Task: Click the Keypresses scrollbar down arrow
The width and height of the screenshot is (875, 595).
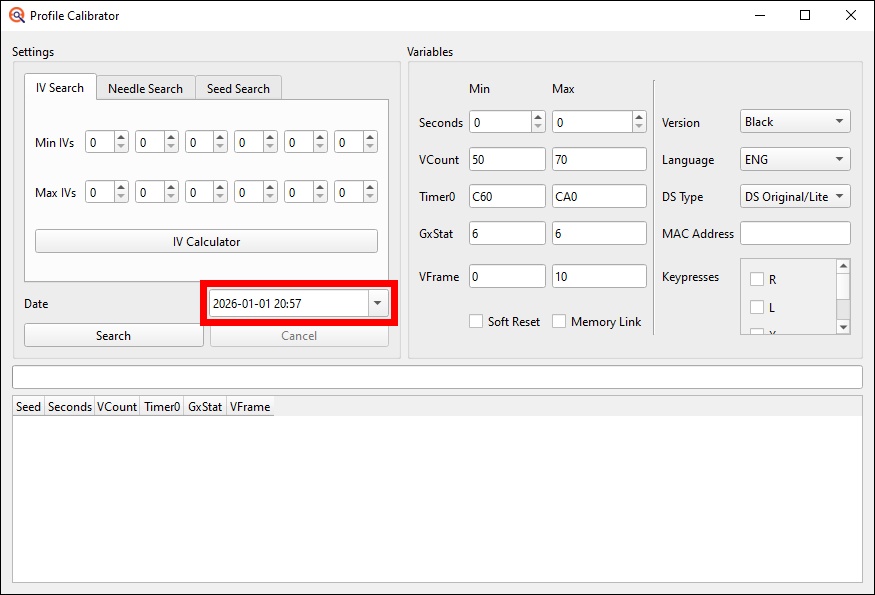Action: (x=843, y=328)
